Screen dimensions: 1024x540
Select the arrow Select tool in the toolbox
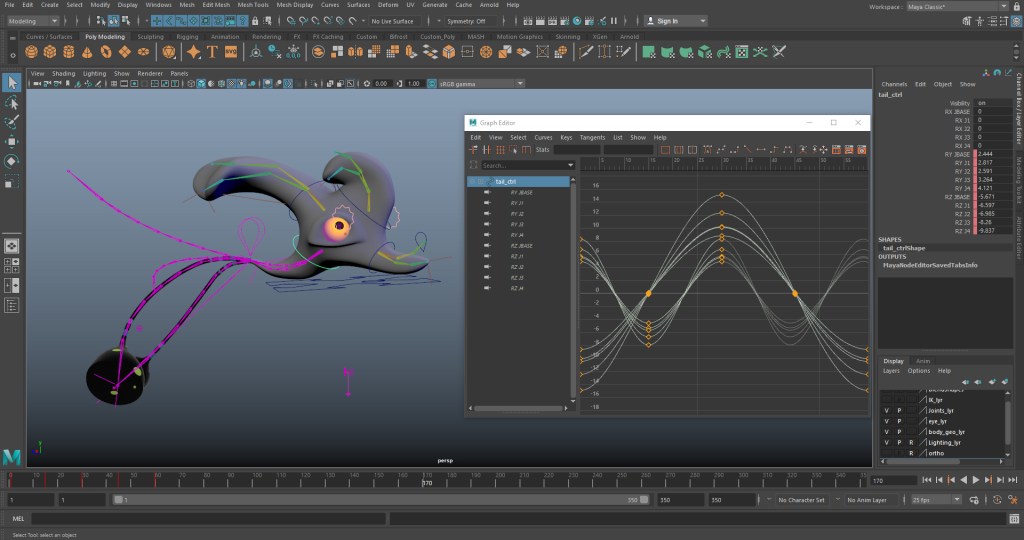click(12, 83)
